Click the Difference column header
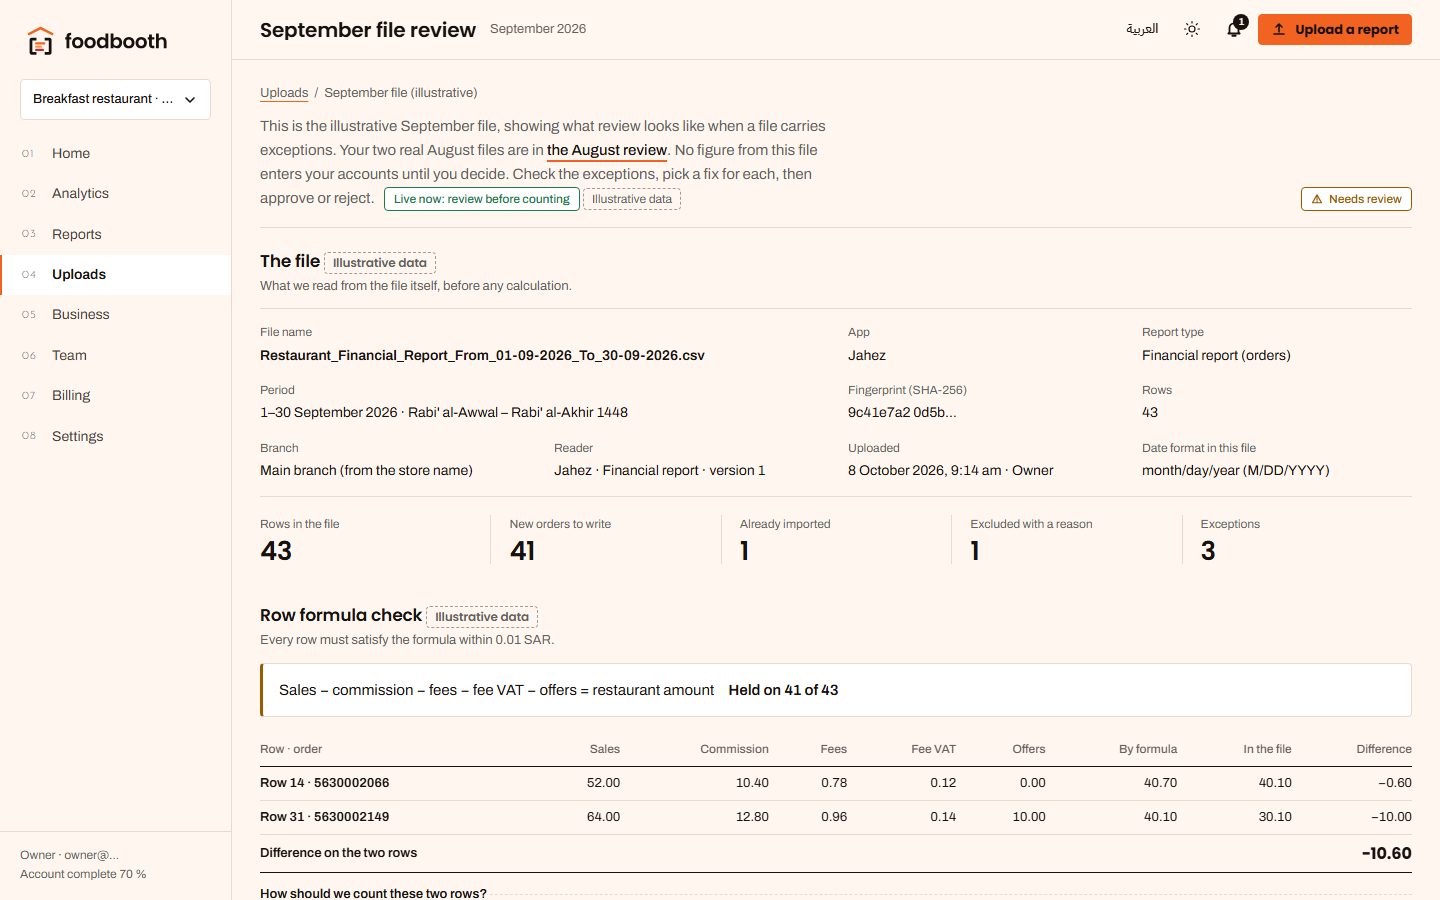1440x900 pixels. click(x=1384, y=749)
